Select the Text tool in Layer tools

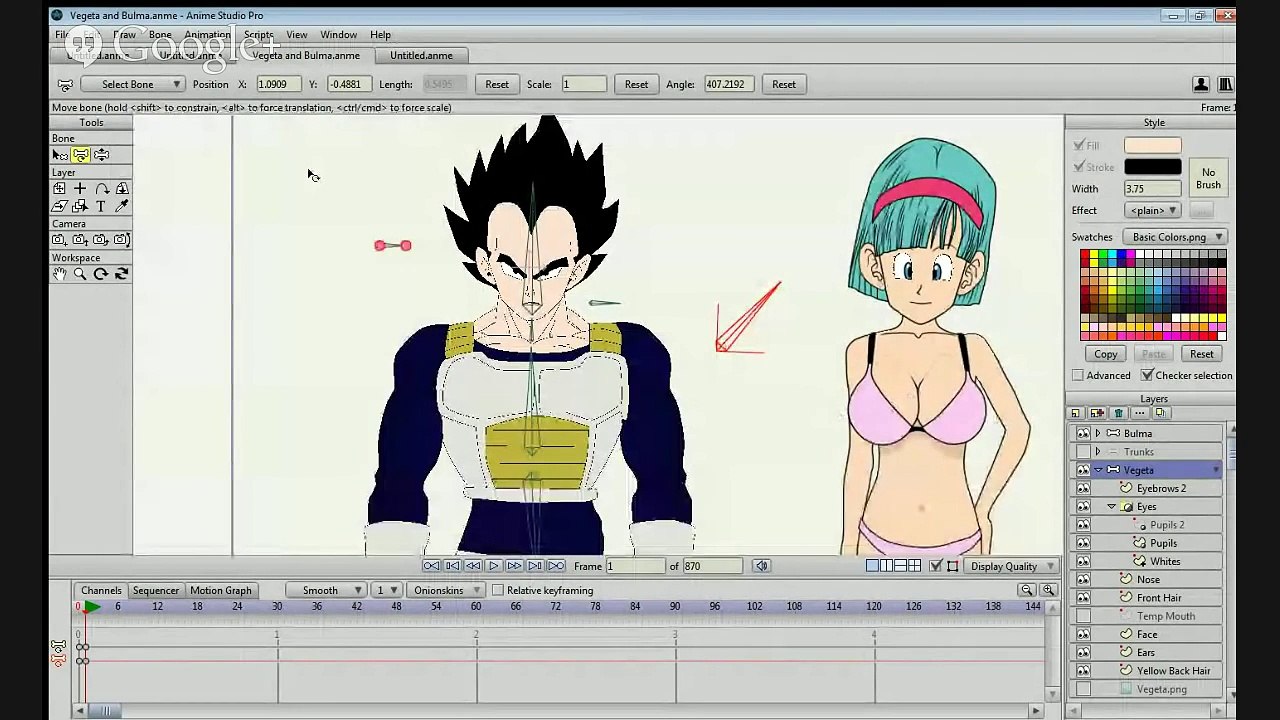[x=101, y=206]
